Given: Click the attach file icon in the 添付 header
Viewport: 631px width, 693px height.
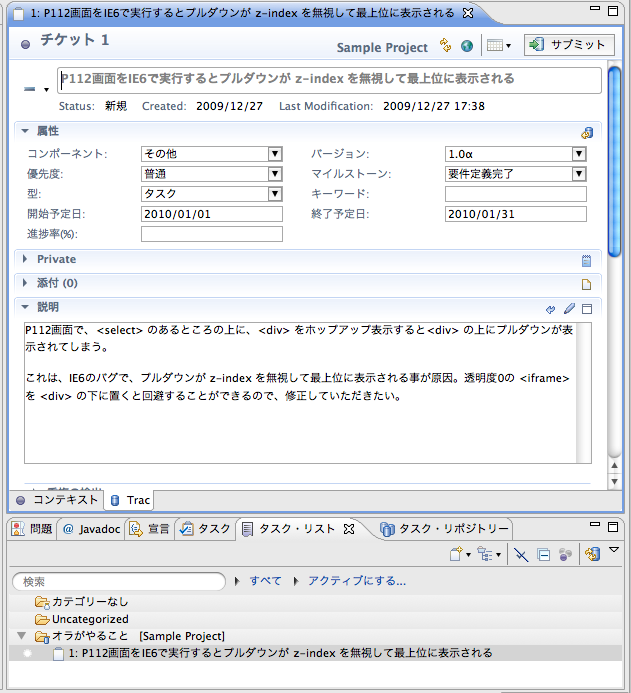Looking at the screenshot, I should pyautogui.click(x=587, y=284).
